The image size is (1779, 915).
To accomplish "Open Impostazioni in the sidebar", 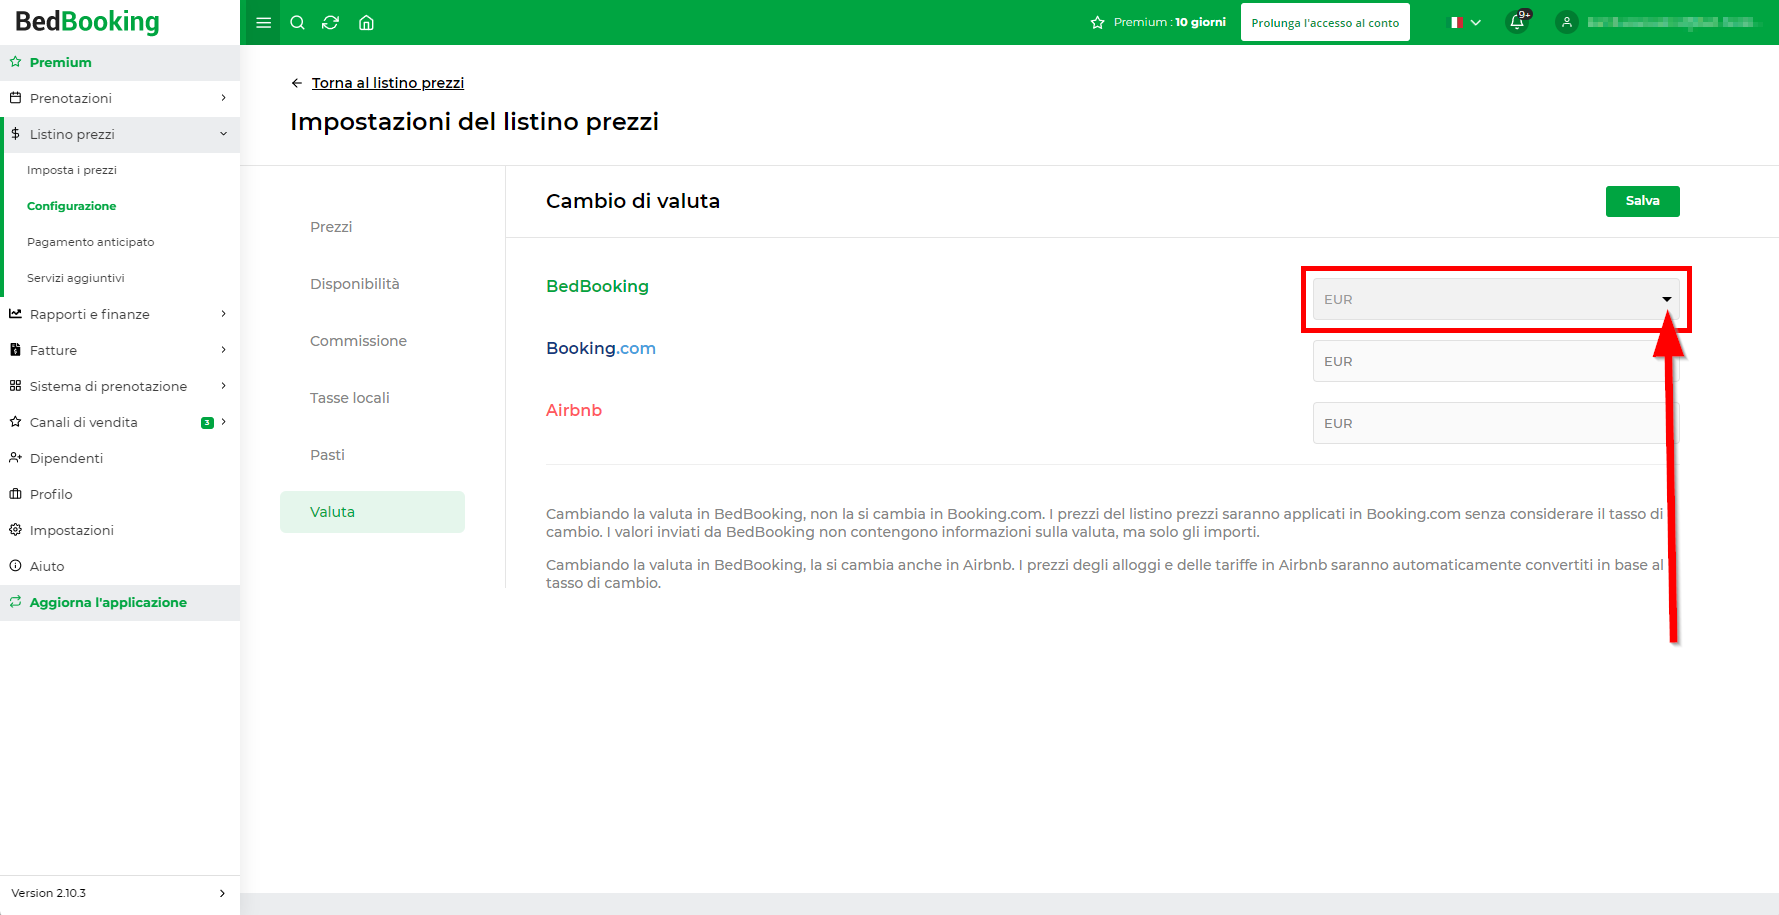I will [120, 530].
